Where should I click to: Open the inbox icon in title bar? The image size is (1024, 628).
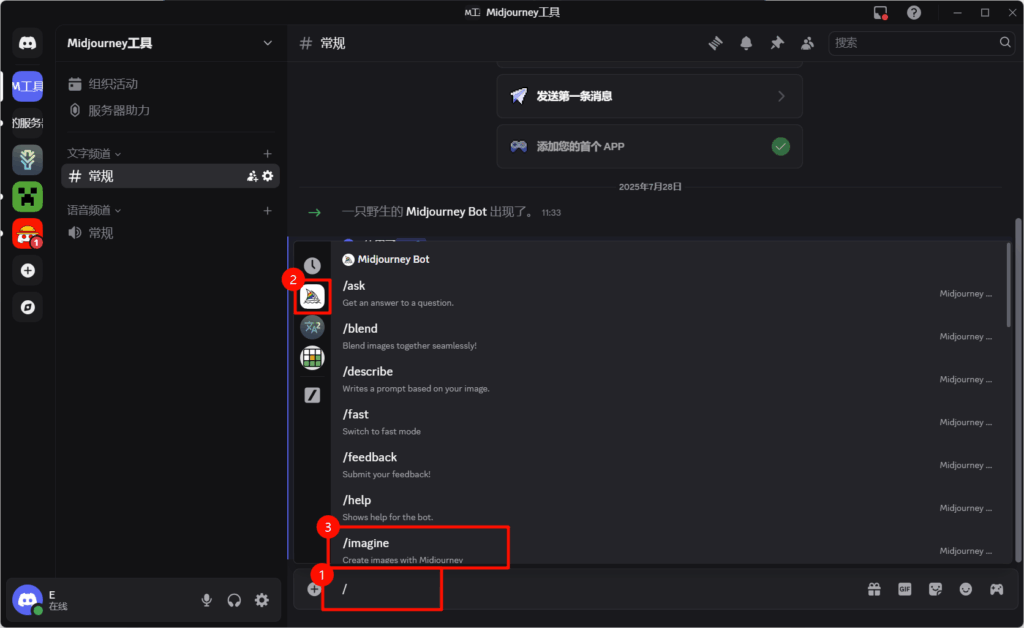(x=880, y=12)
